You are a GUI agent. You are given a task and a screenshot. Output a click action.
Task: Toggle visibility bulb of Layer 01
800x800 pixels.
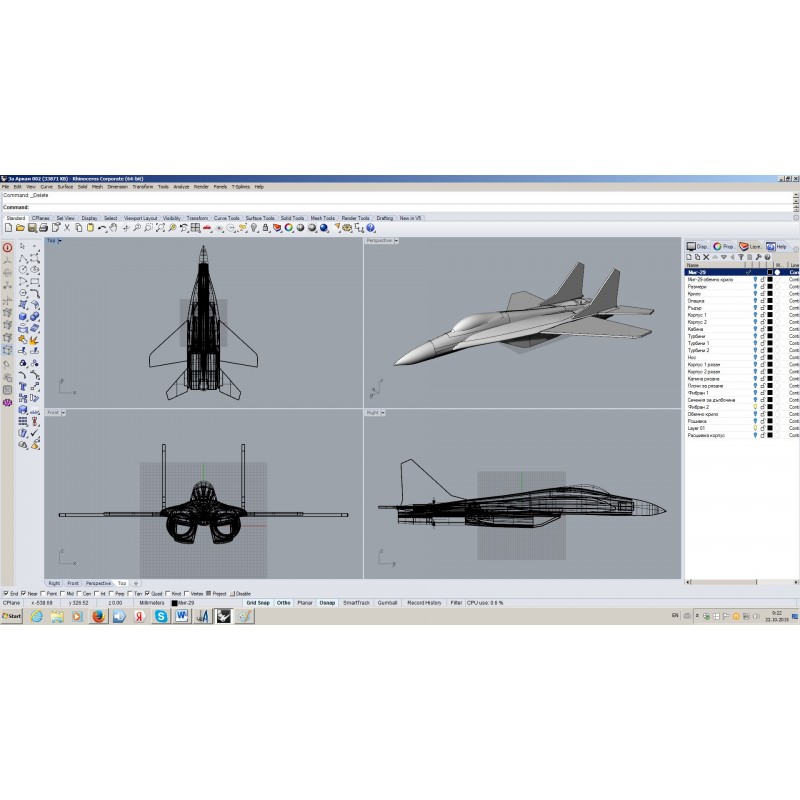click(x=755, y=428)
